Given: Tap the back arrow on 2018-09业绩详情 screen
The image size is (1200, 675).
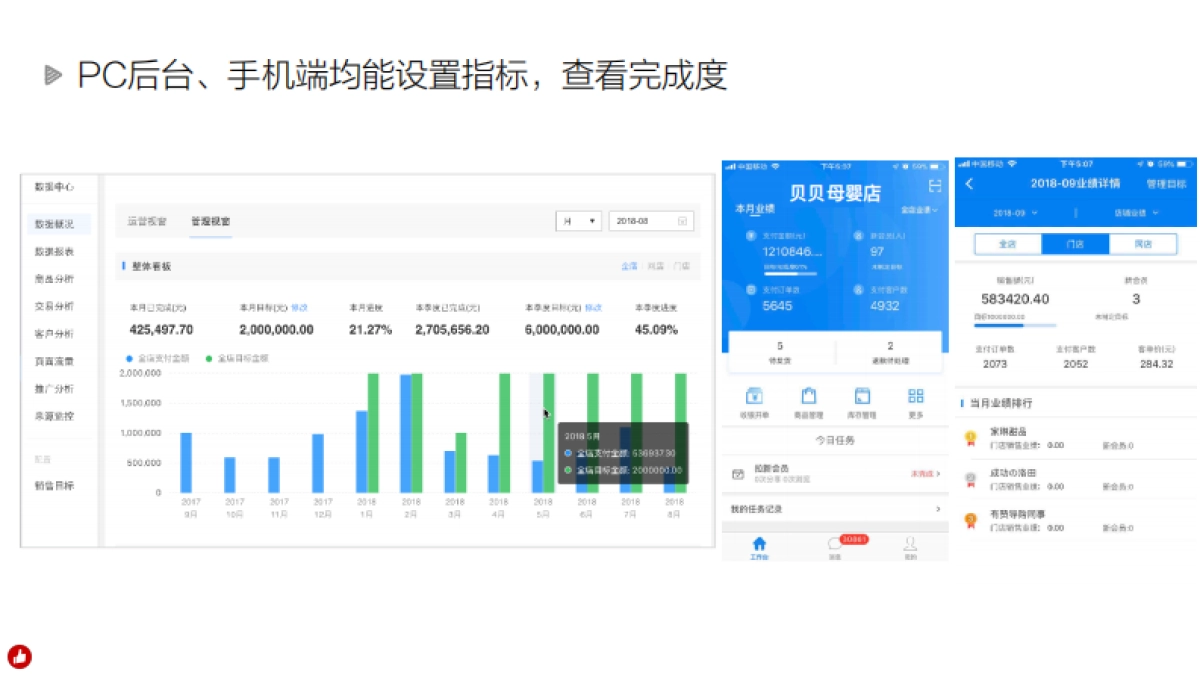Looking at the screenshot, I should click(971, 183).
